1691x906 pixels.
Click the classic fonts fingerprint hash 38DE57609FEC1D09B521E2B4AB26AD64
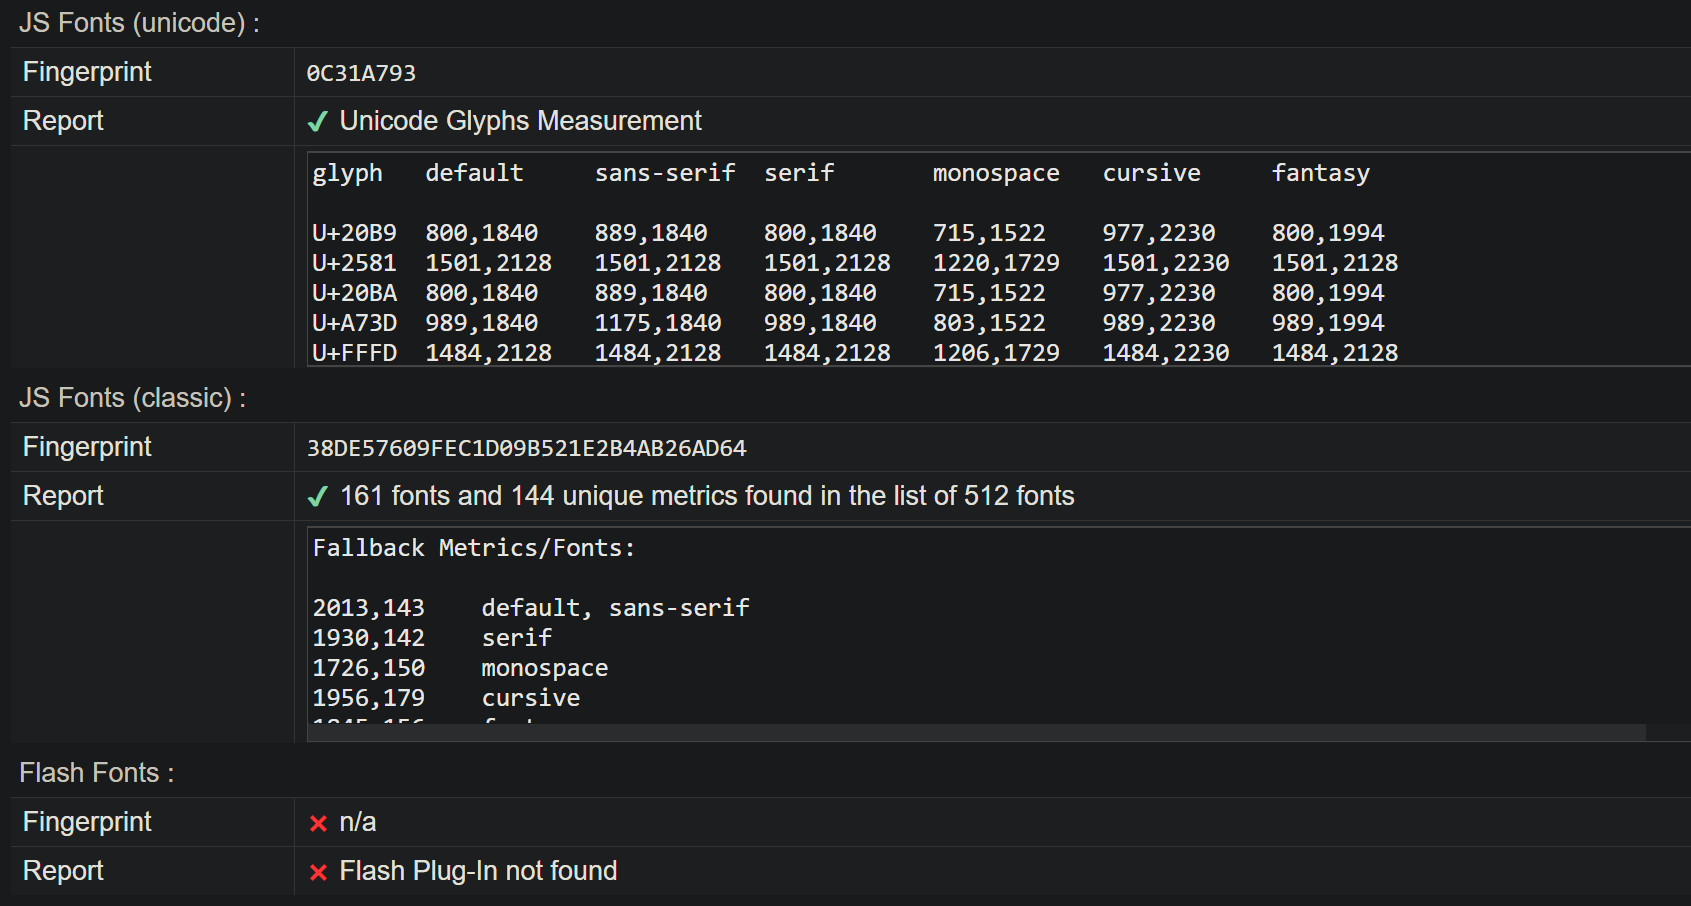(x=526, y=448)
